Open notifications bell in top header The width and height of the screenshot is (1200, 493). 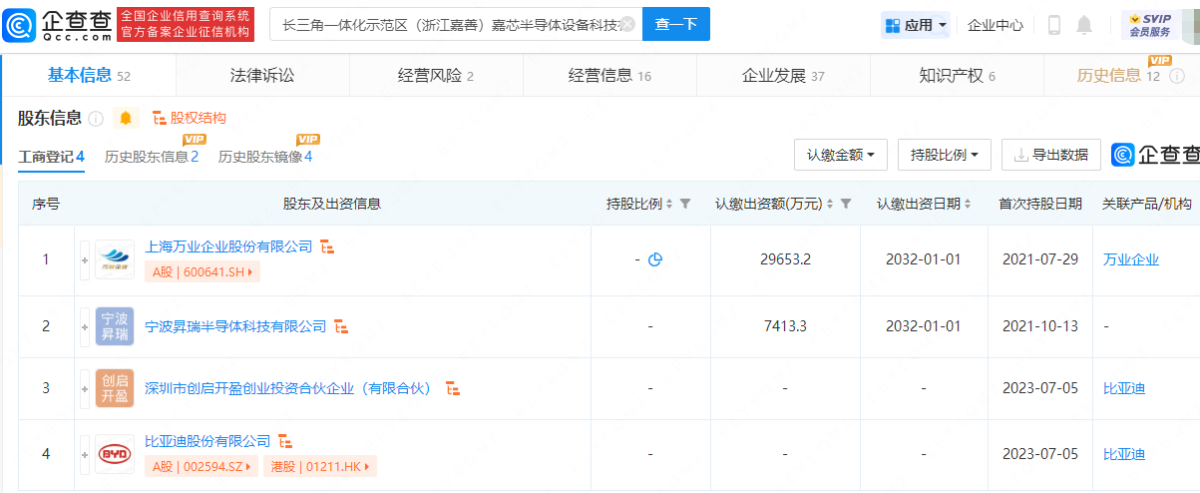click(1084, 25)
